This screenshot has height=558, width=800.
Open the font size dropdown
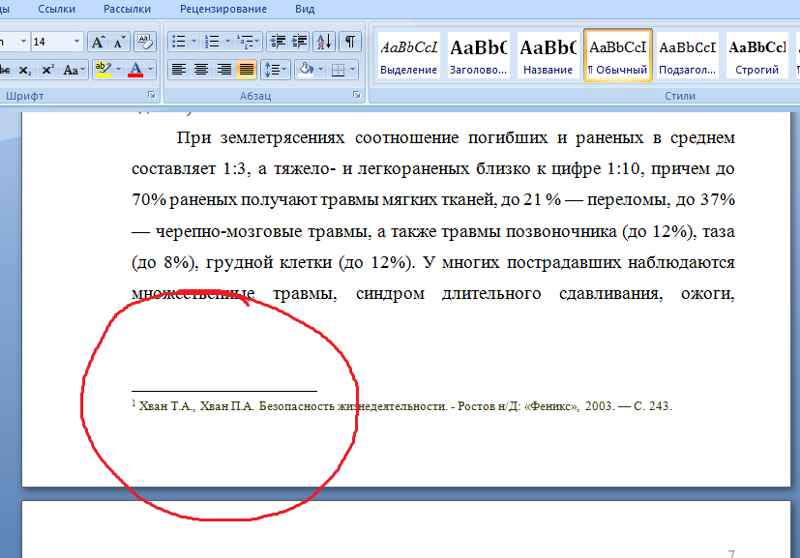(x=77, y=42)
